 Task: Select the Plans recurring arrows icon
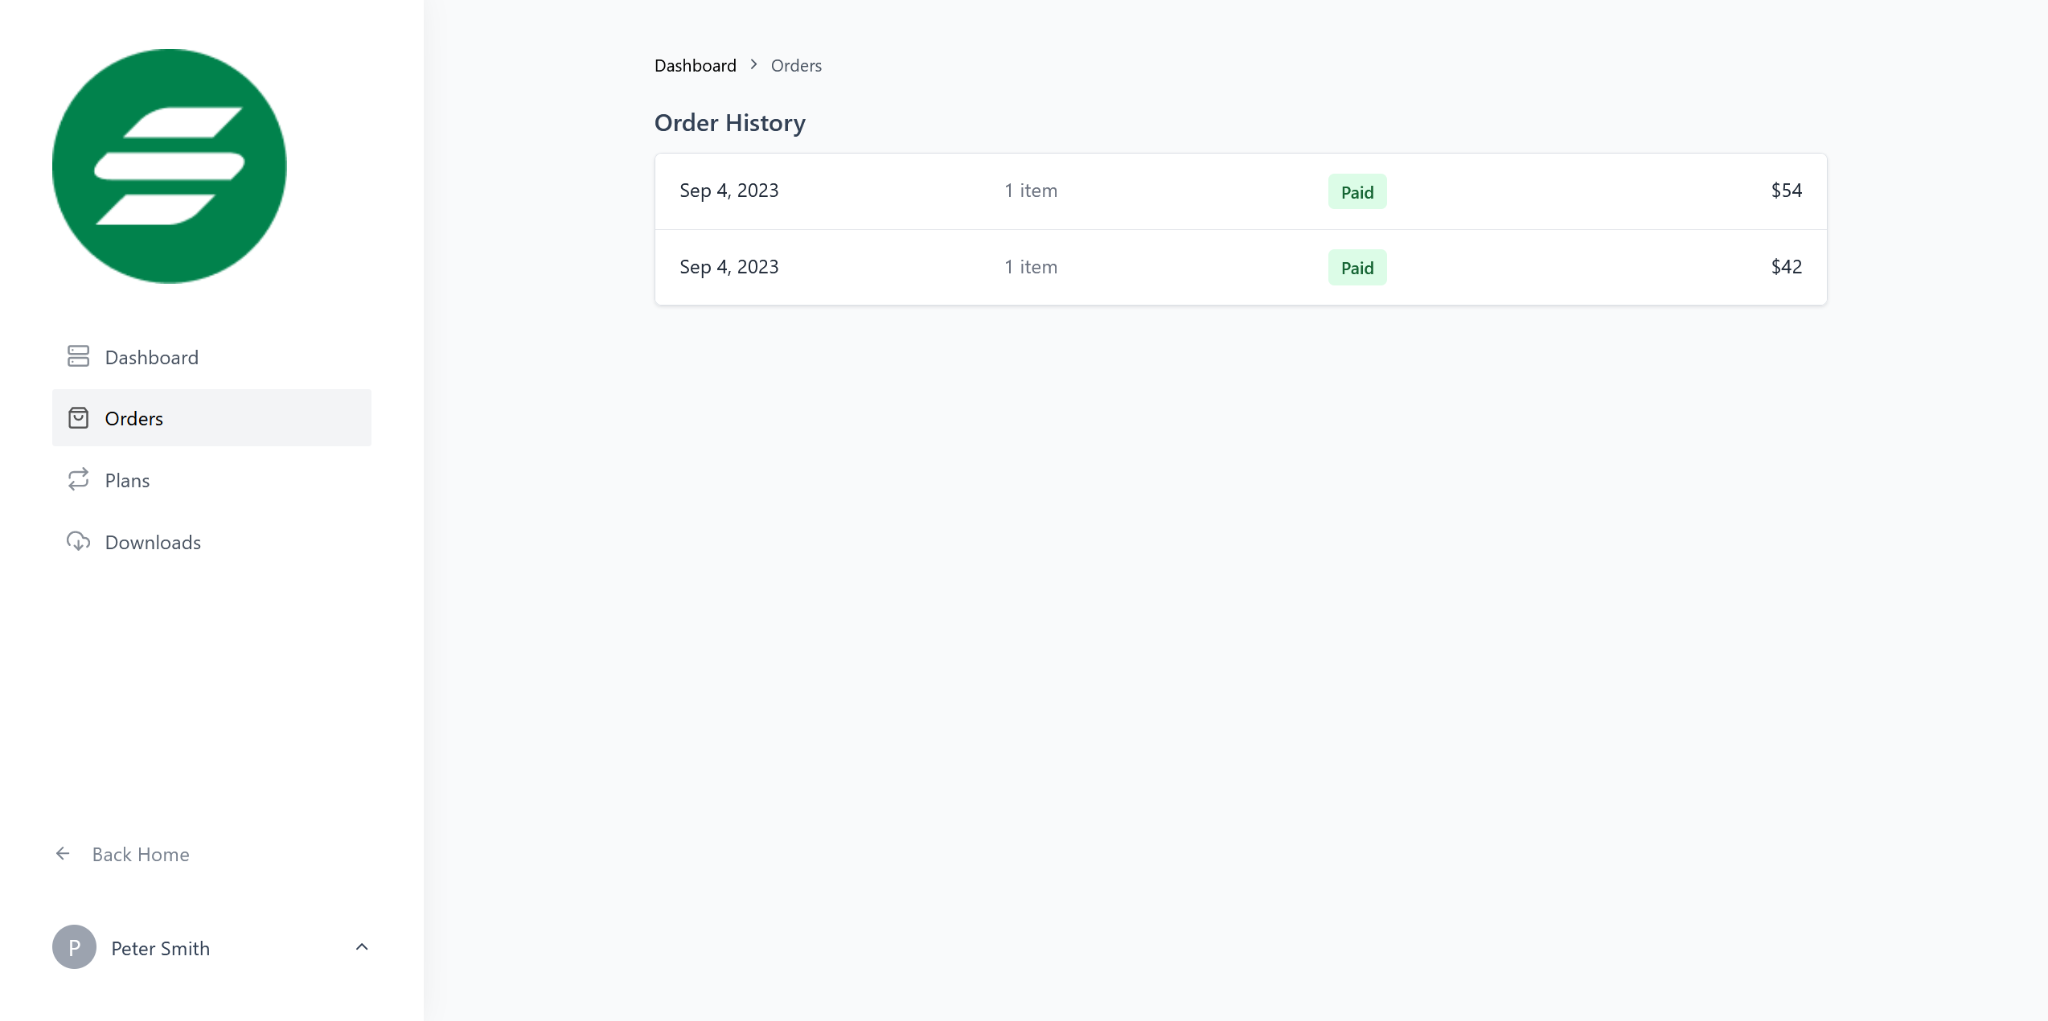(x=79, y=480)
